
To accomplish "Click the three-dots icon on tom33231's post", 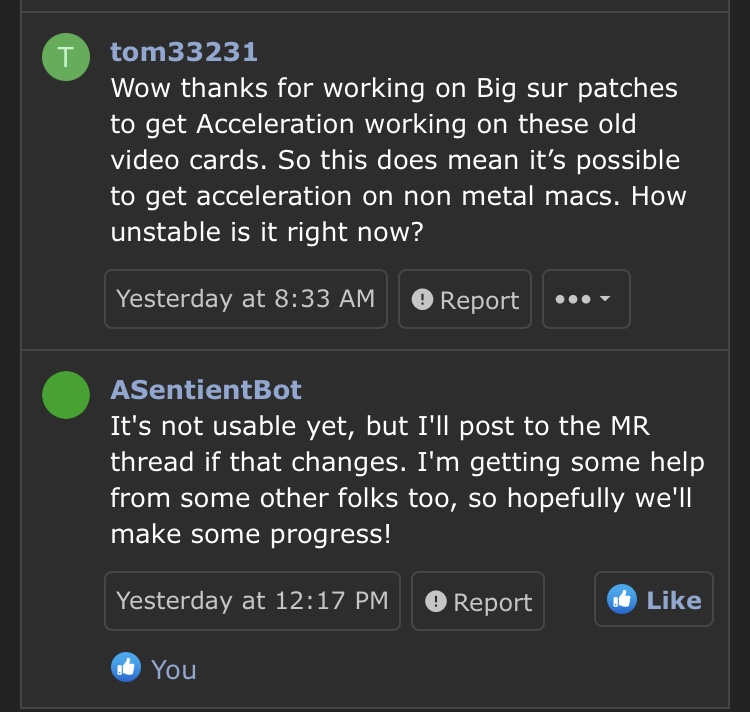I will 571,299.
